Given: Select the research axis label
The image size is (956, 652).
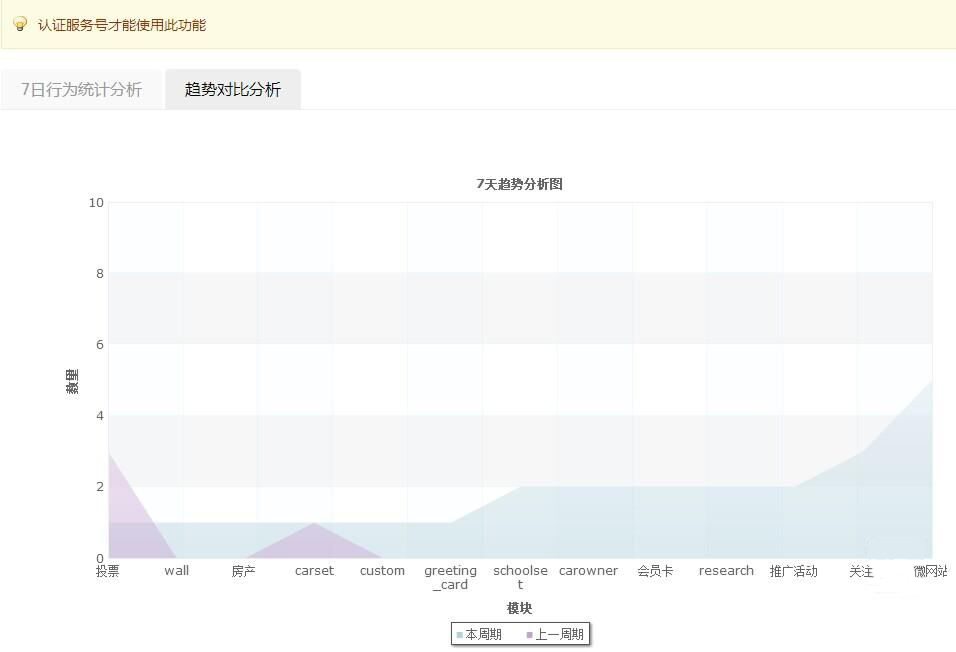Looking at the screenshot, I should [x=726, y=571].
